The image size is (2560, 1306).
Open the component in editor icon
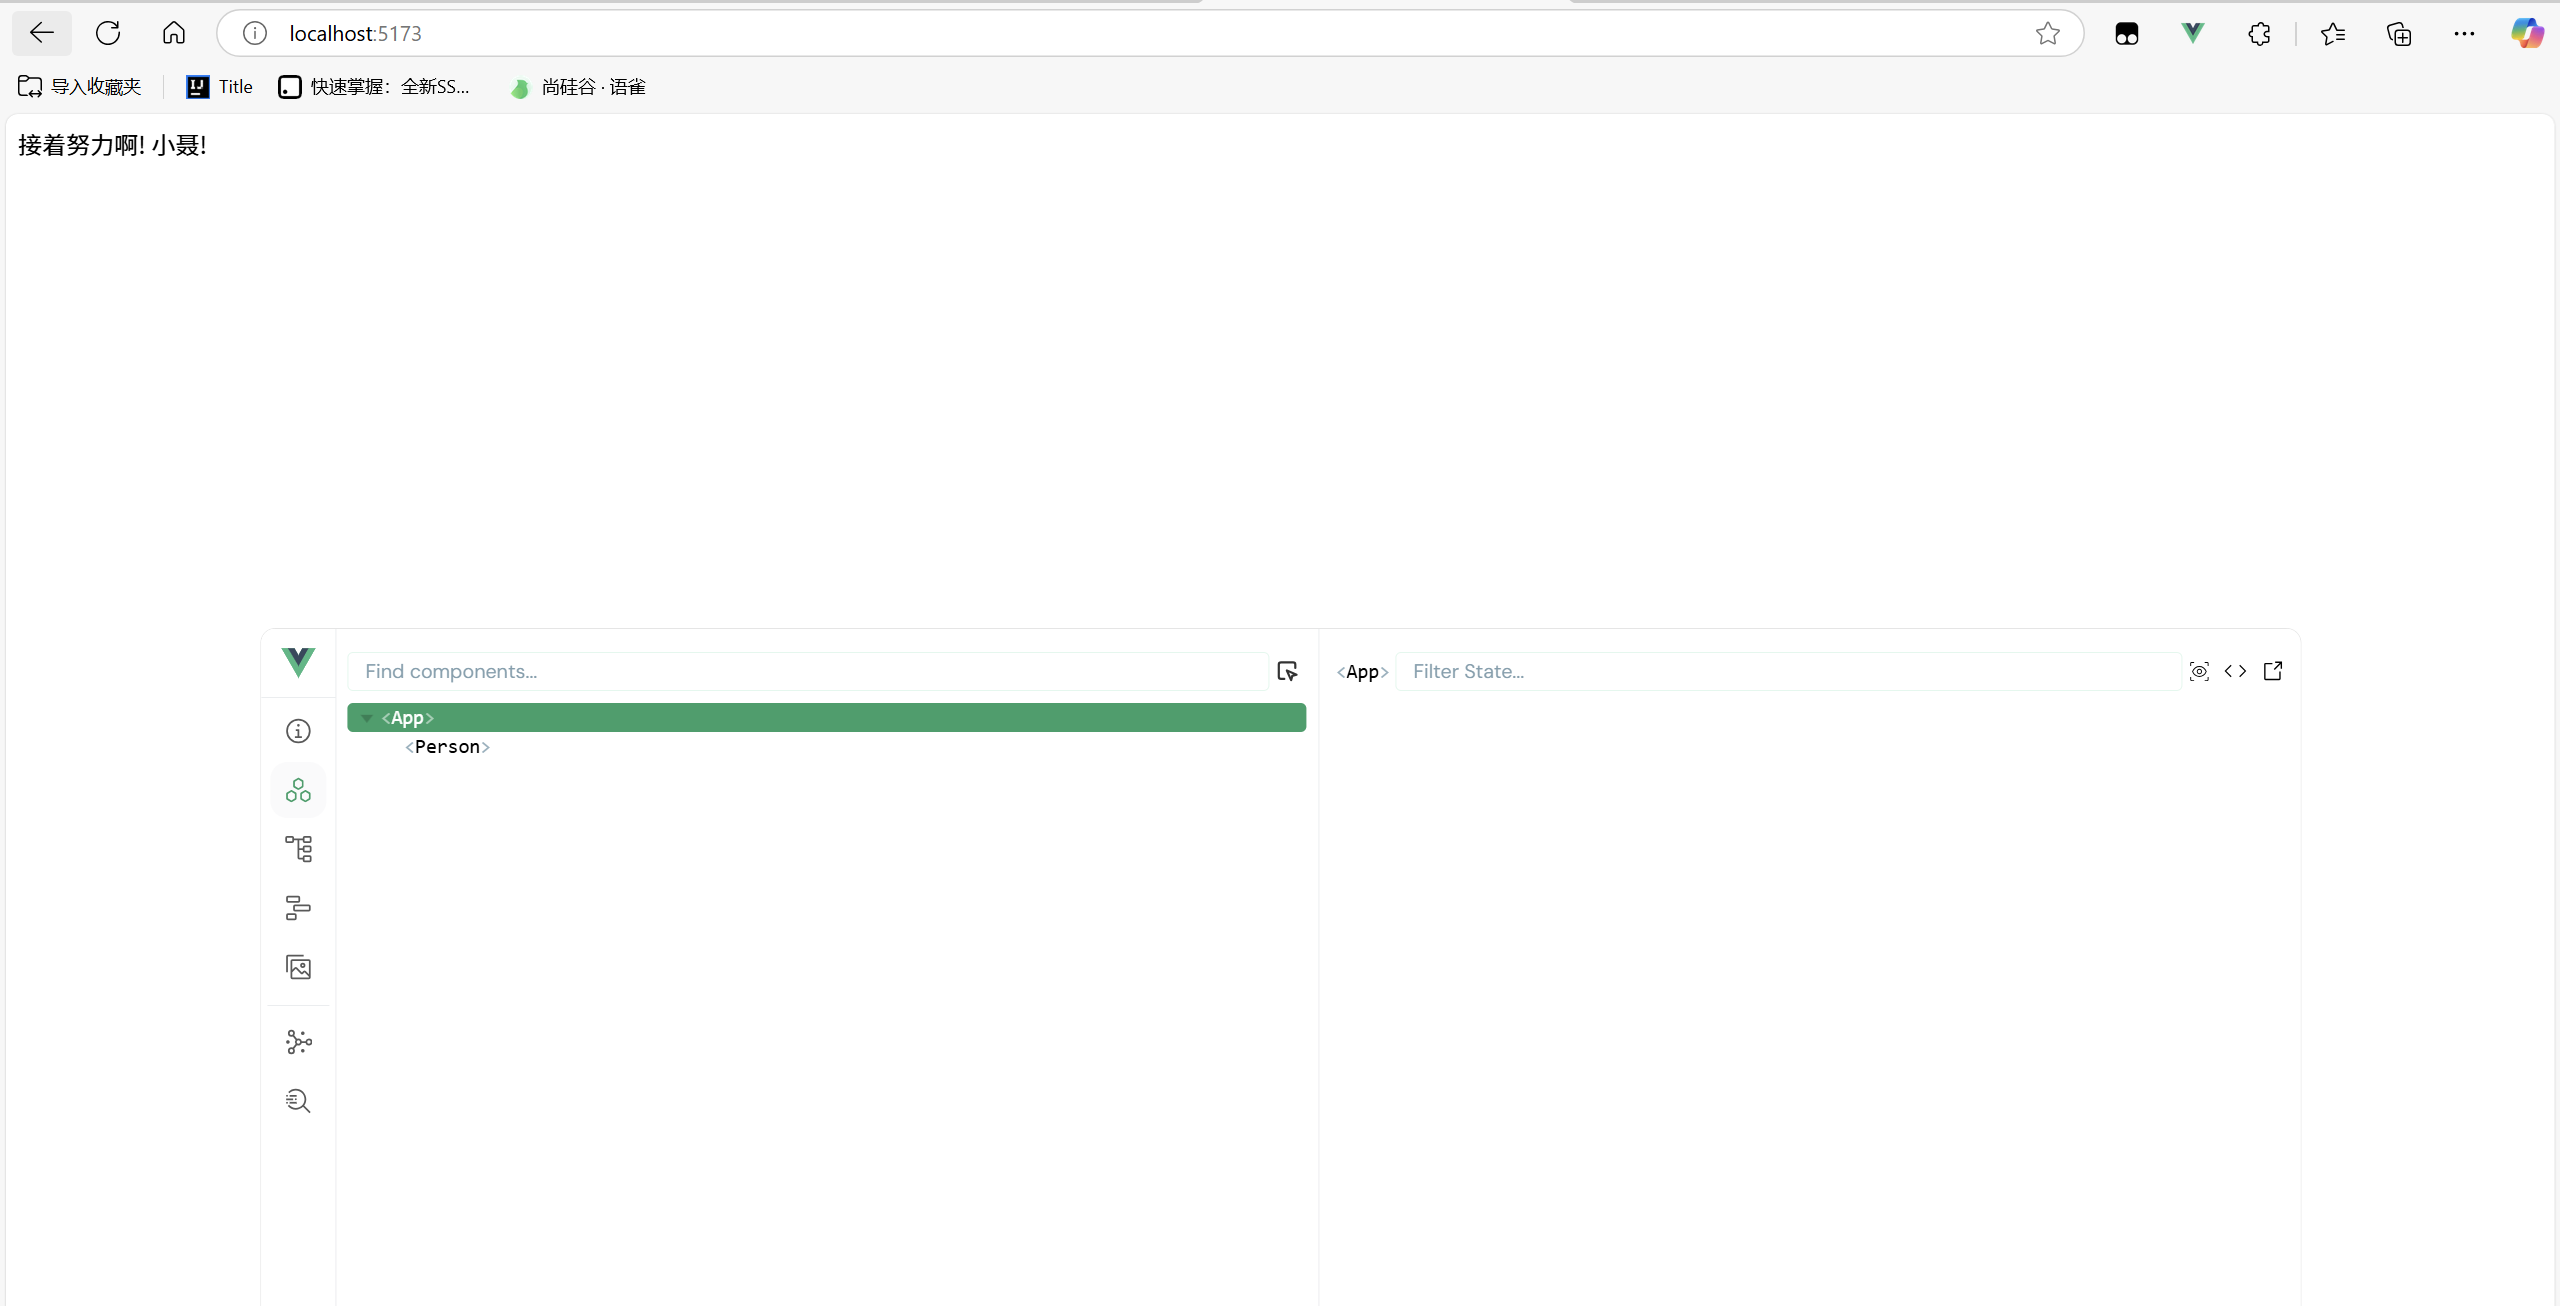tap(2273, 671)
